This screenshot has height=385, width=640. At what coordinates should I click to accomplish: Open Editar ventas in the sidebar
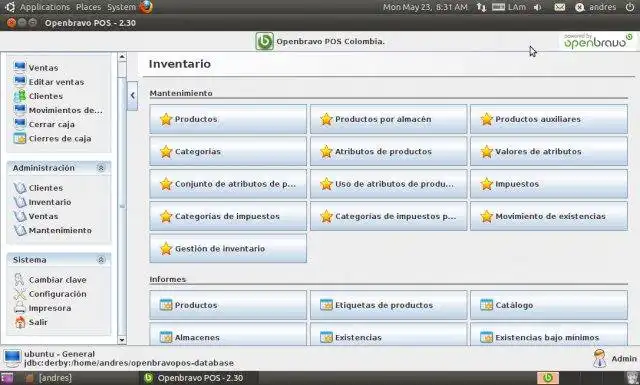coord(49,82)
